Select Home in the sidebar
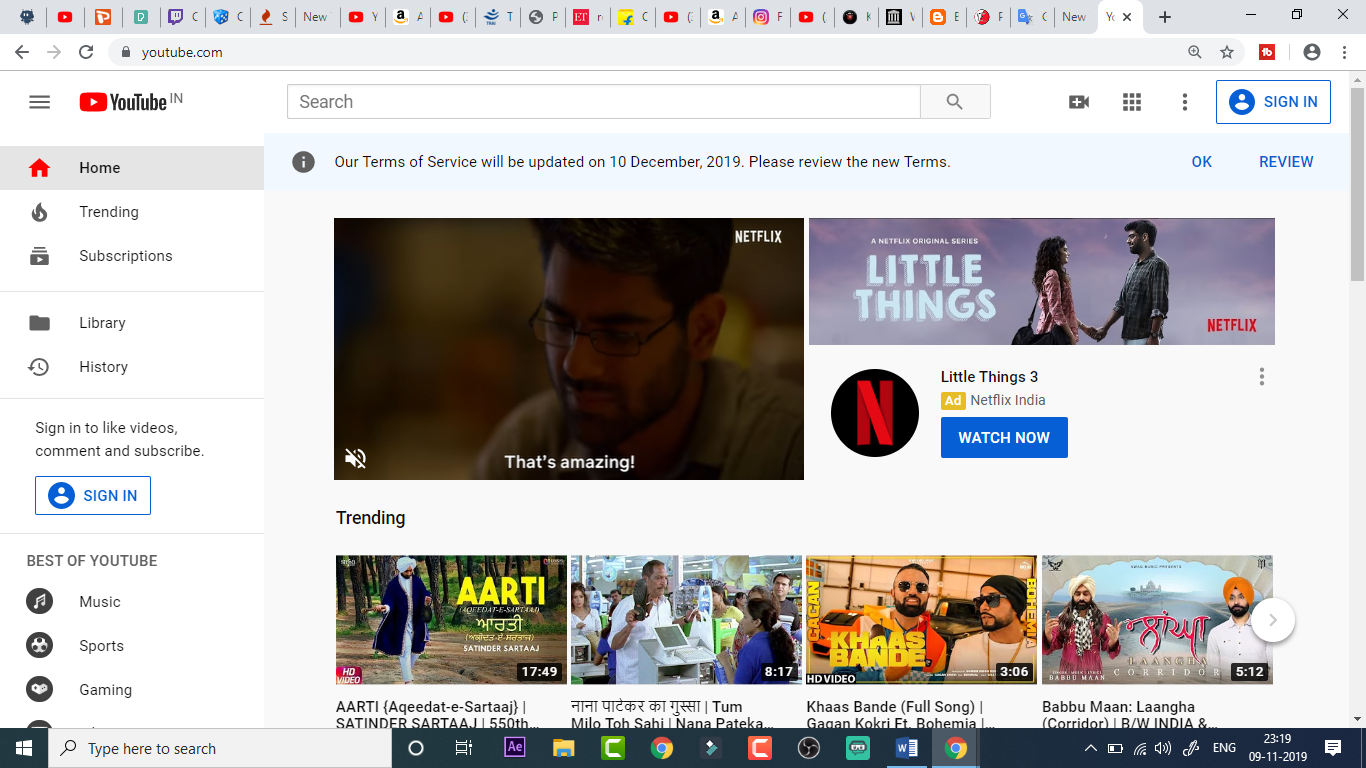 (x=132, y=168)
